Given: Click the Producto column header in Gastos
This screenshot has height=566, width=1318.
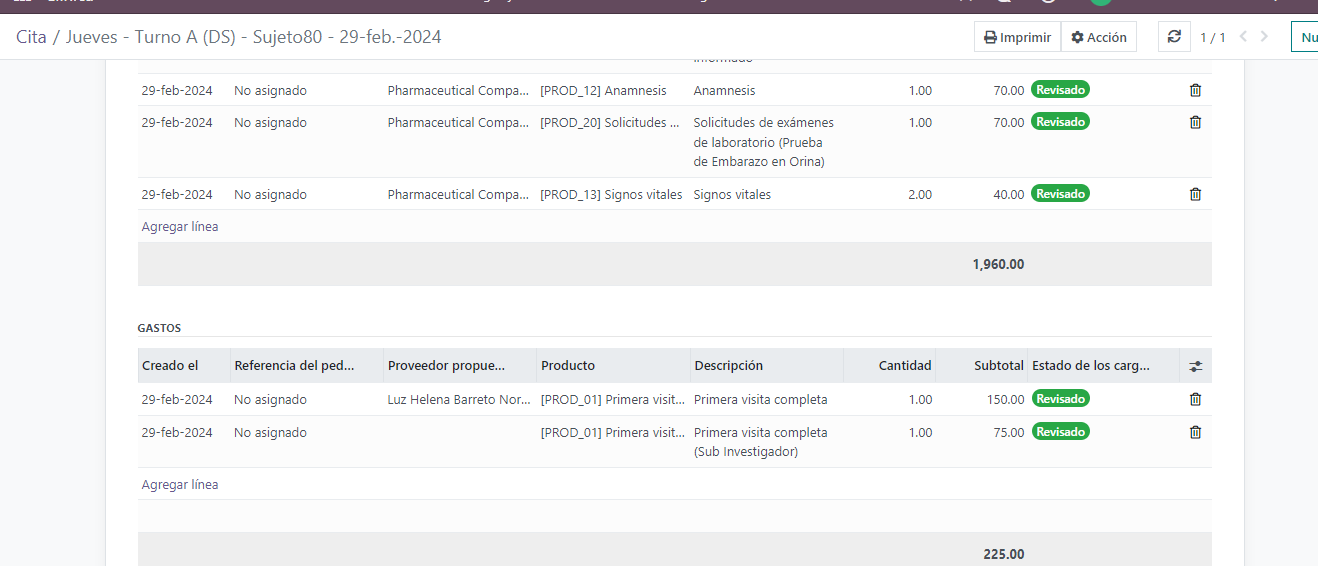Looking at the screenshot, I should (x=568, y=366).
